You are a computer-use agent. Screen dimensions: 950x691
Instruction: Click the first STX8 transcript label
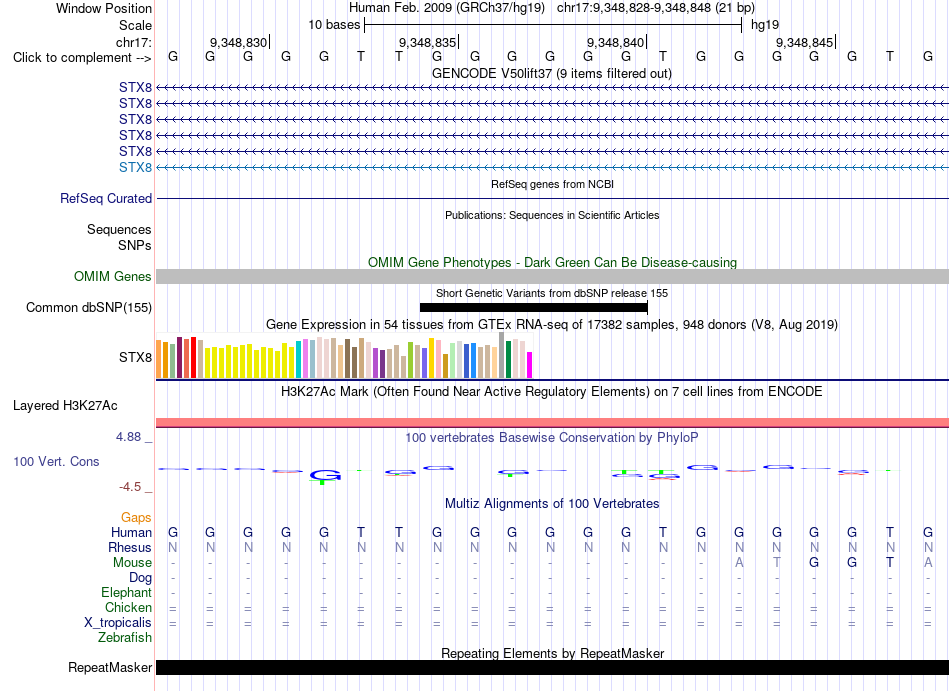pyautogui.click(x=135, y=87)
